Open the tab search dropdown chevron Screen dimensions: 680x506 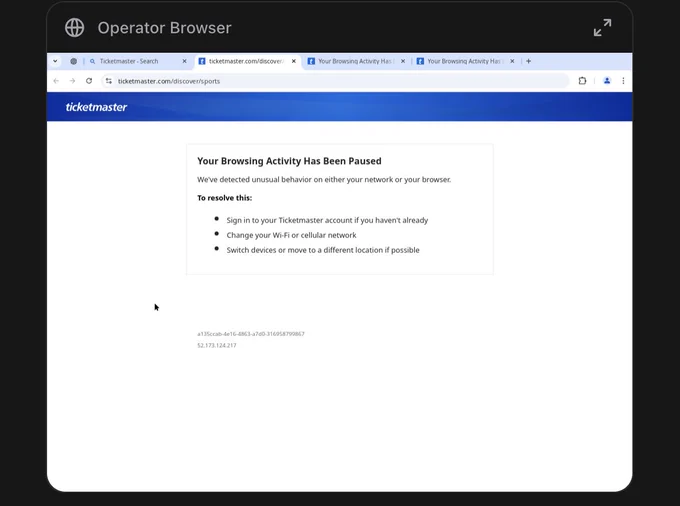[x=55, y=61]
